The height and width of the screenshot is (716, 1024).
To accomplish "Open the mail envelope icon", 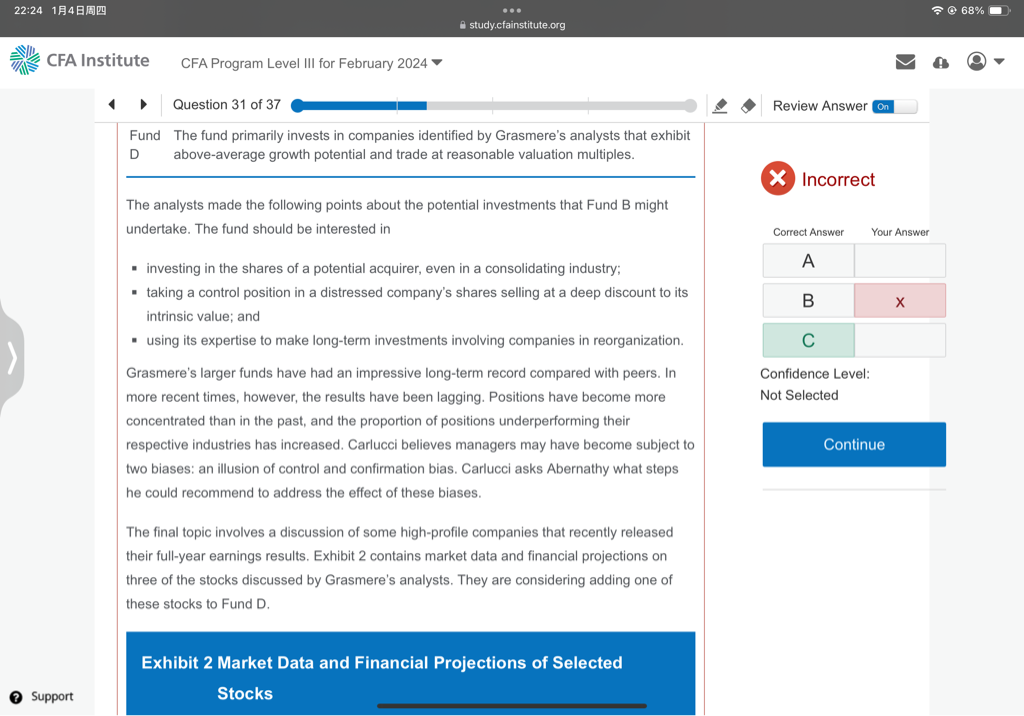I will tap(905, 62).
